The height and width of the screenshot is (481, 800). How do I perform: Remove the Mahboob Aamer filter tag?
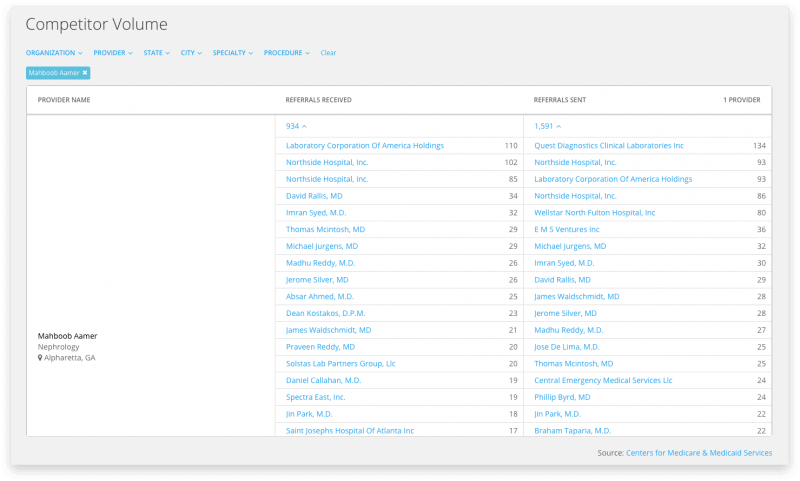[85, 73]
